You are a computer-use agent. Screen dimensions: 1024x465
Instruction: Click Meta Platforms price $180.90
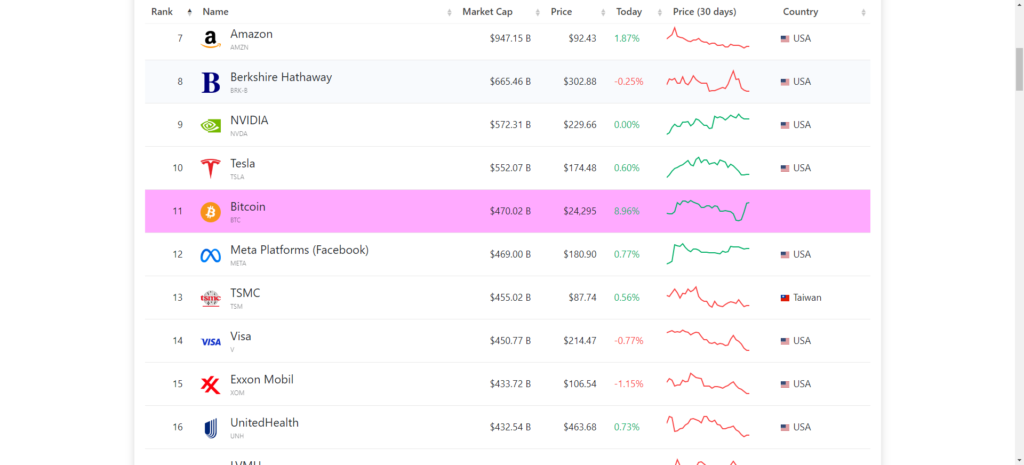(x=580, y=255)
